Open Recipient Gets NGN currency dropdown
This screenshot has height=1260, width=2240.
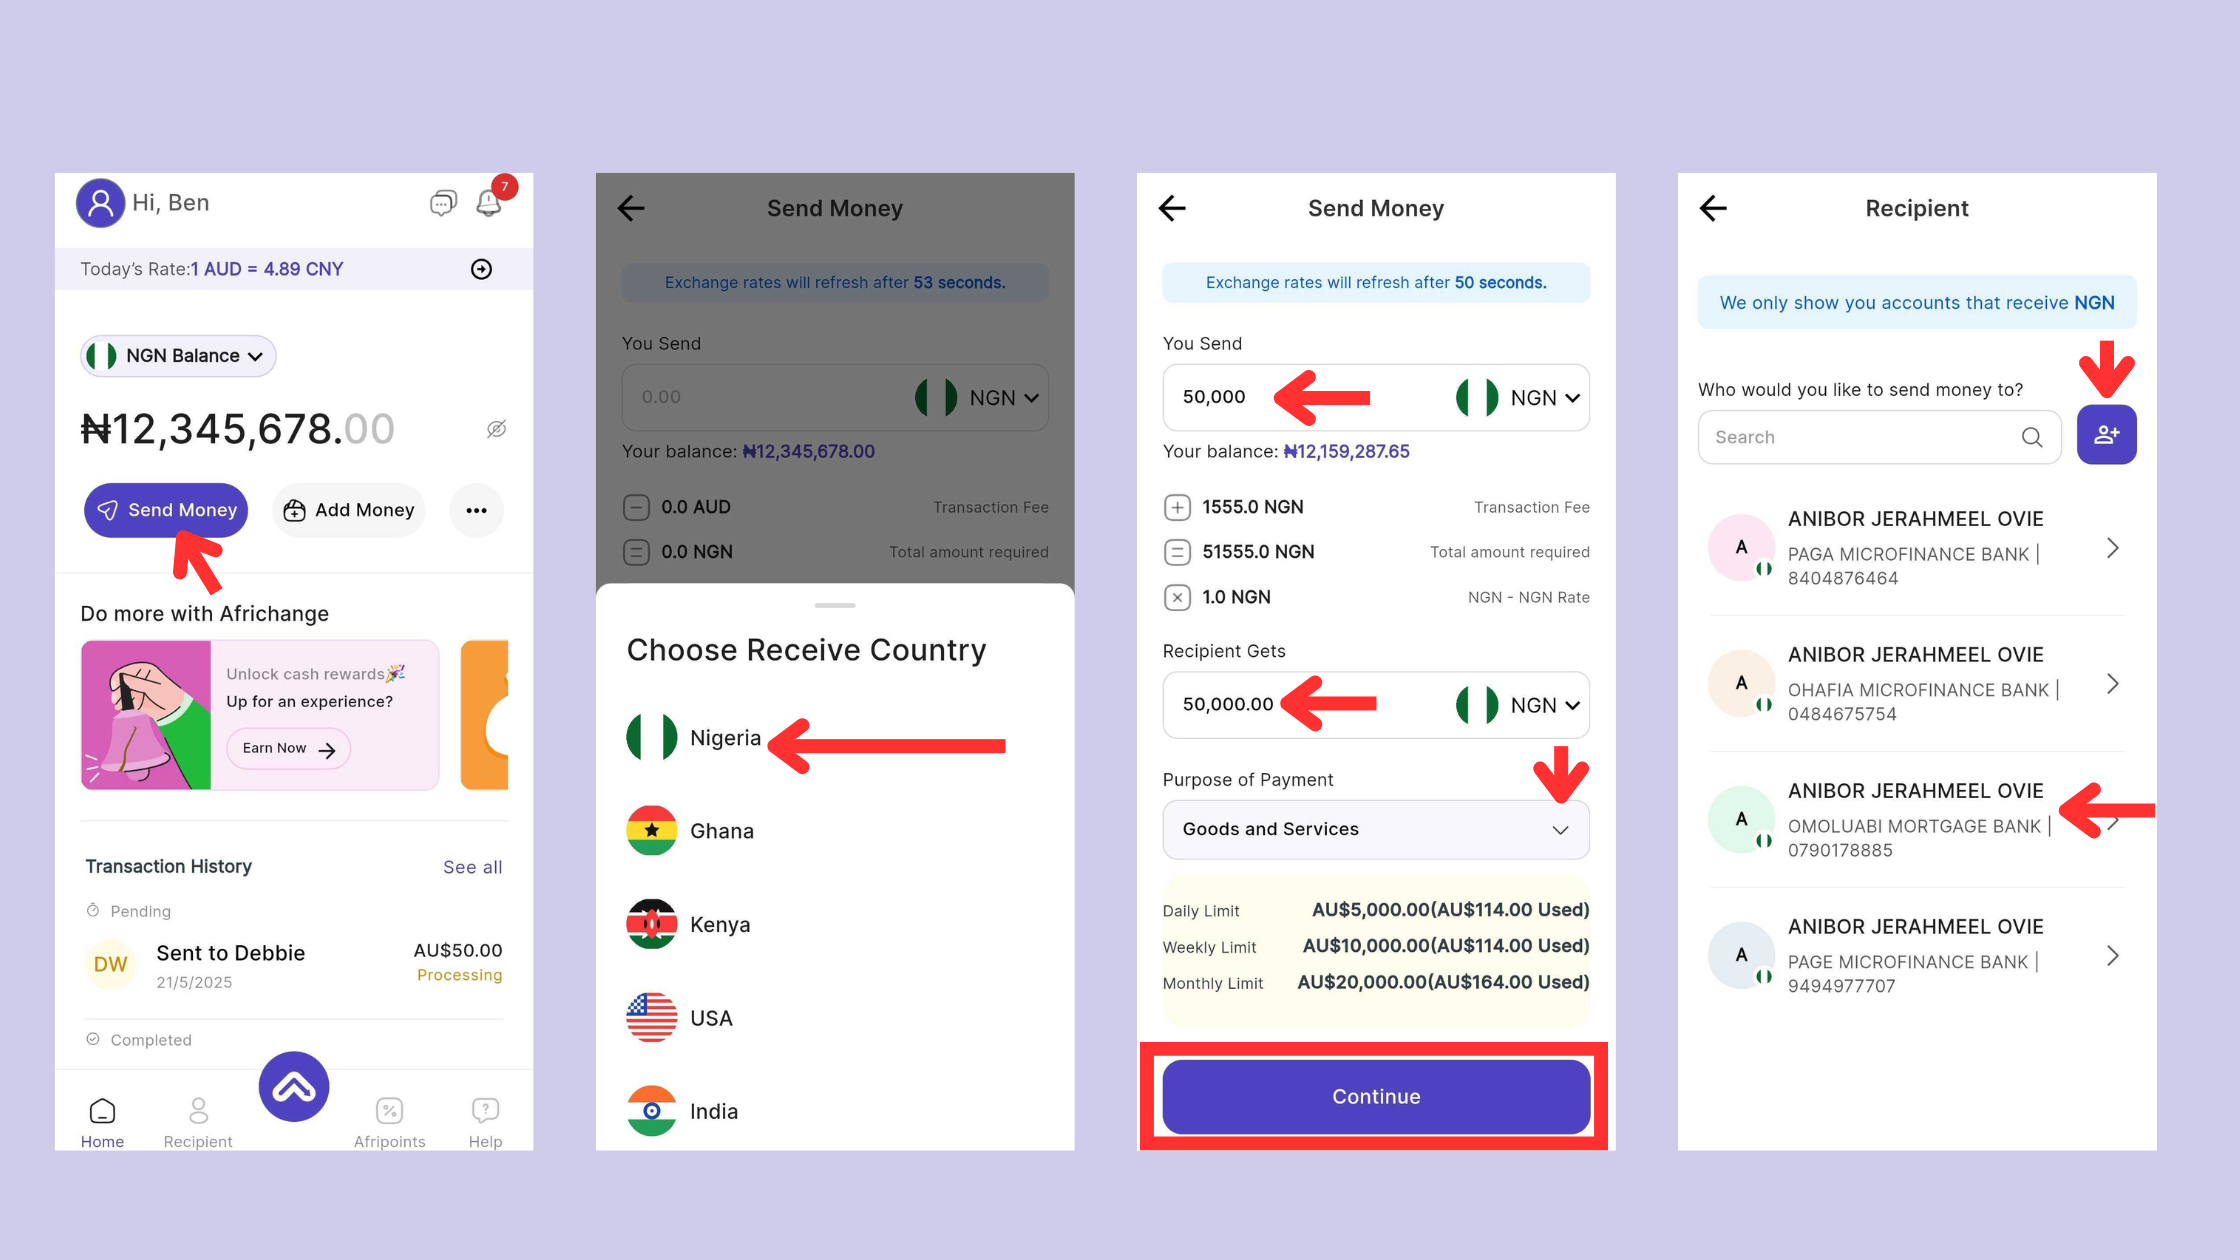[1519, 705]
